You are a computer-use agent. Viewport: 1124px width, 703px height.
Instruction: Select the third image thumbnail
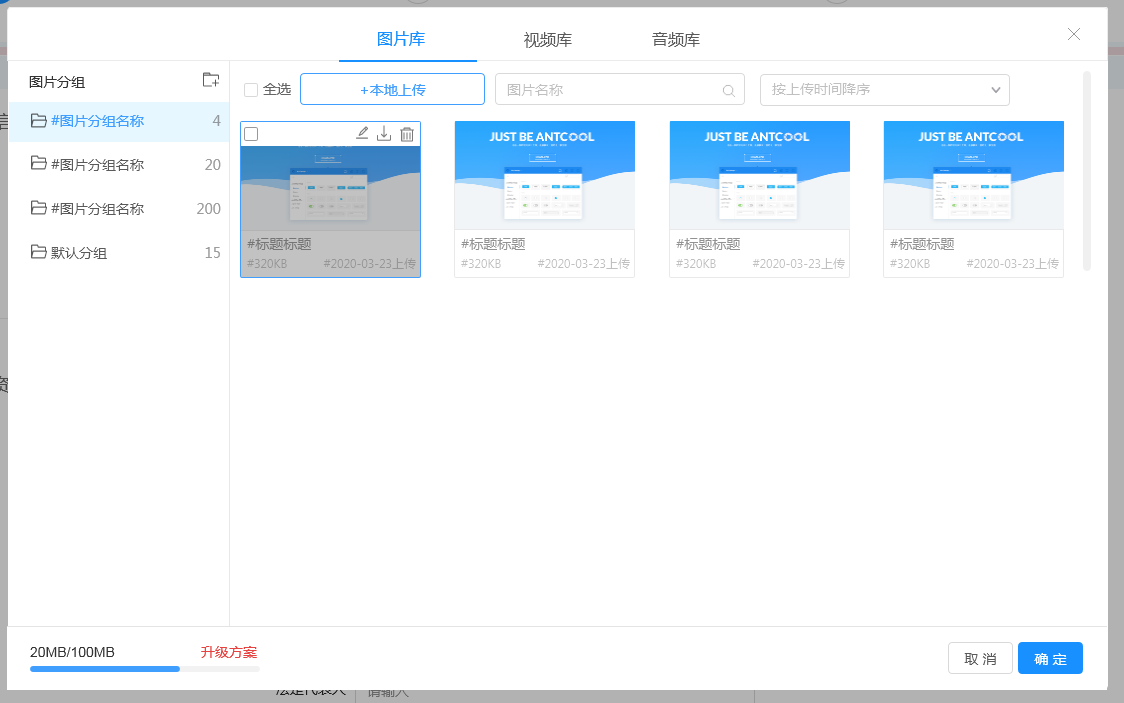(759, 175)
